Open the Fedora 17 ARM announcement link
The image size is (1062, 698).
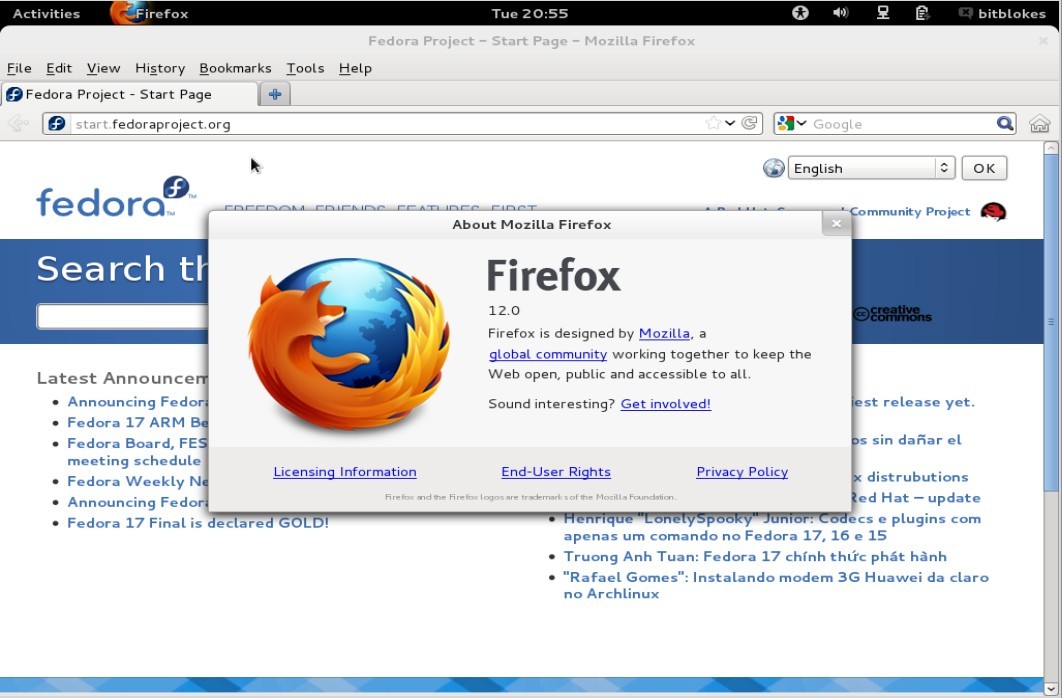(137, 422)
